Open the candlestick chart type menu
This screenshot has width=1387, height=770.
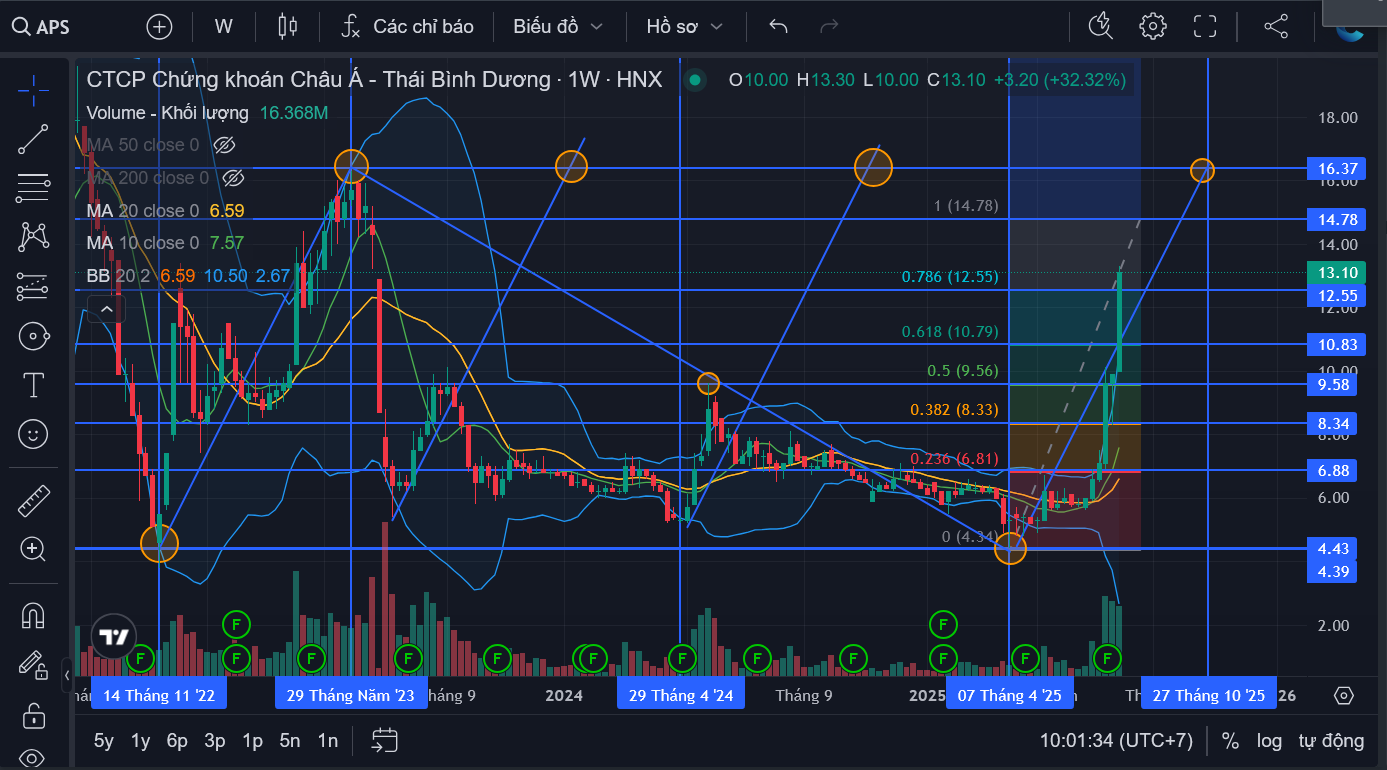(x=288, y=26)
